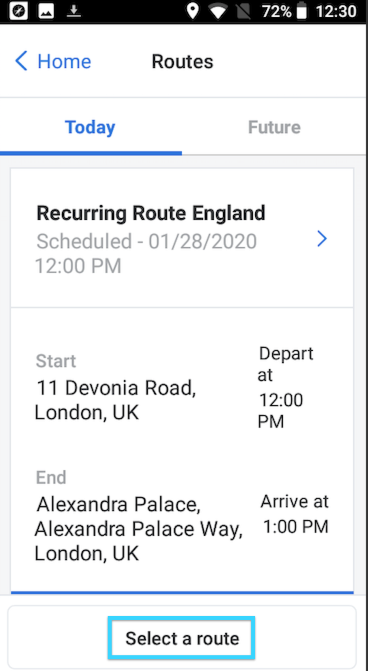Tap the back chevron beside Home
Image resolution: width=368 pixels, height=671 pixels.
point(21,61)
